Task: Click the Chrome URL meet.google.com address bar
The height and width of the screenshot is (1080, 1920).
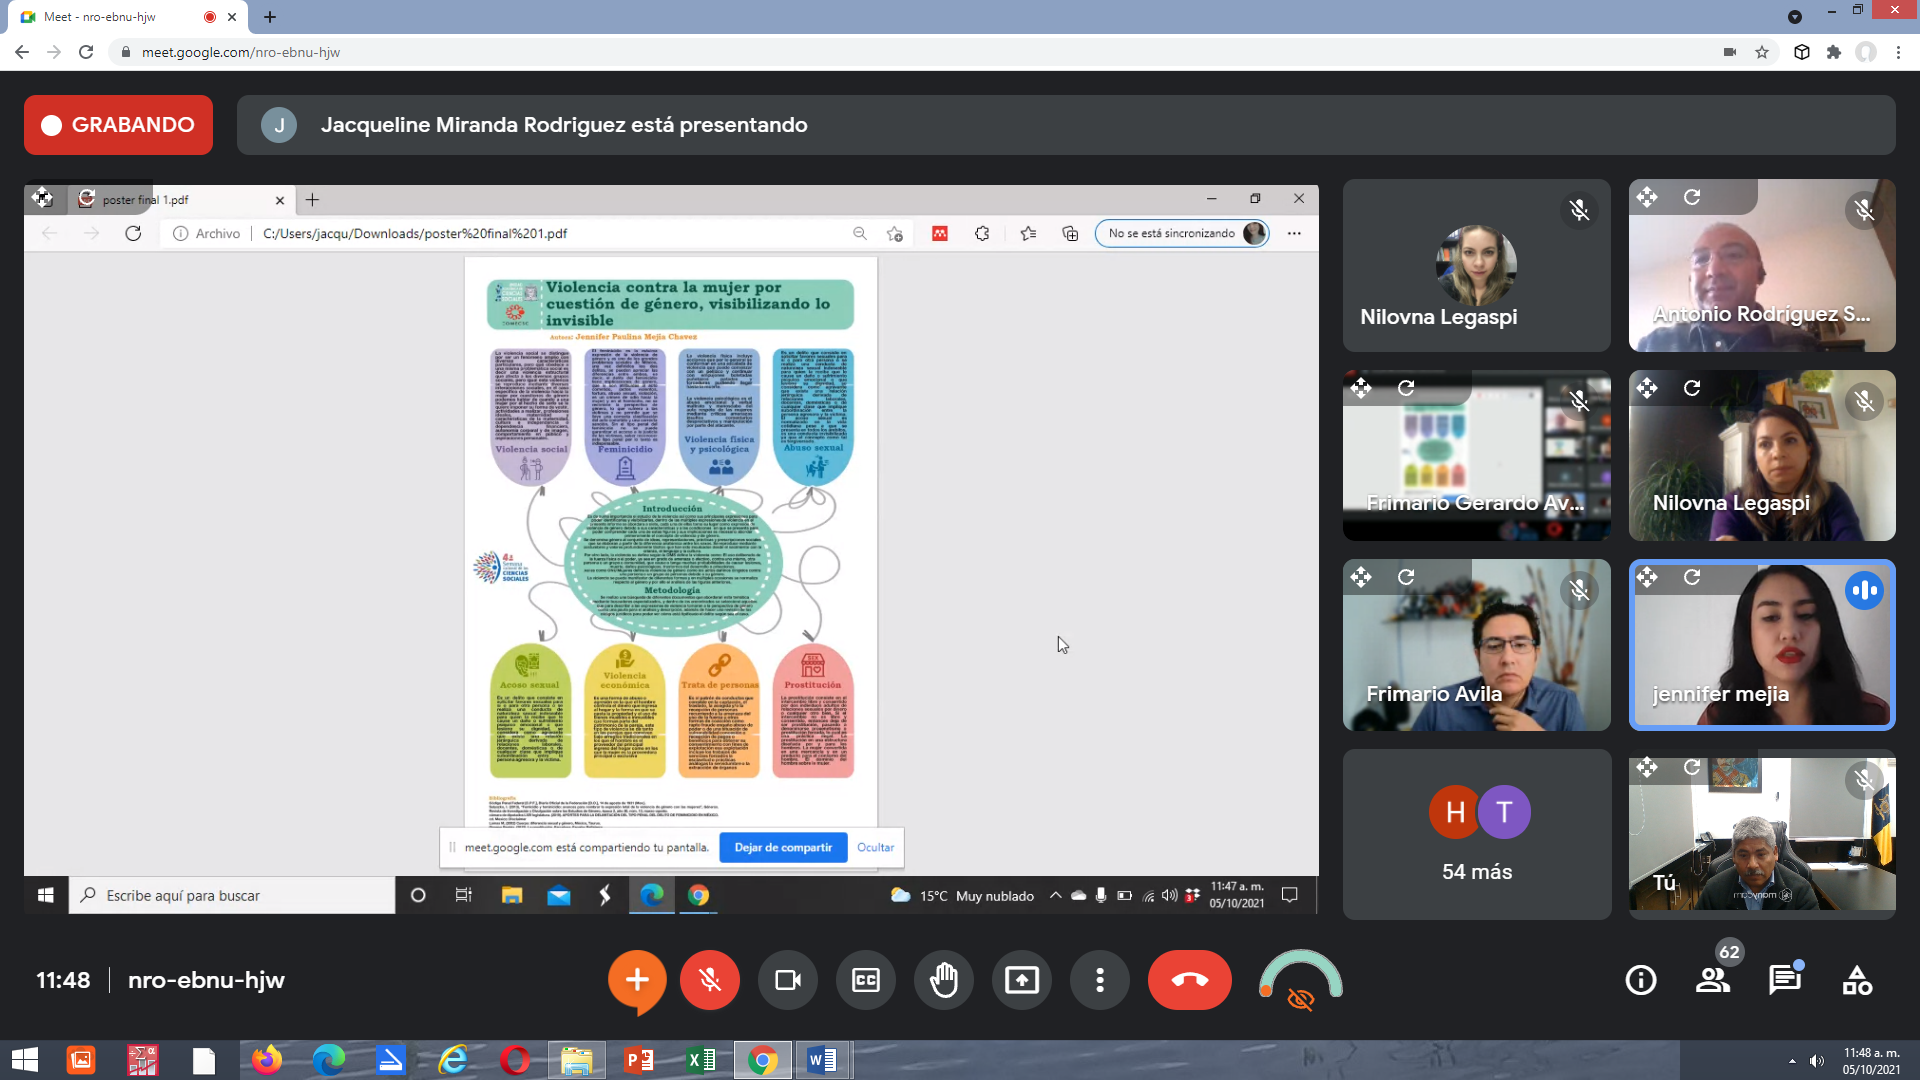Action: point(241,52)
